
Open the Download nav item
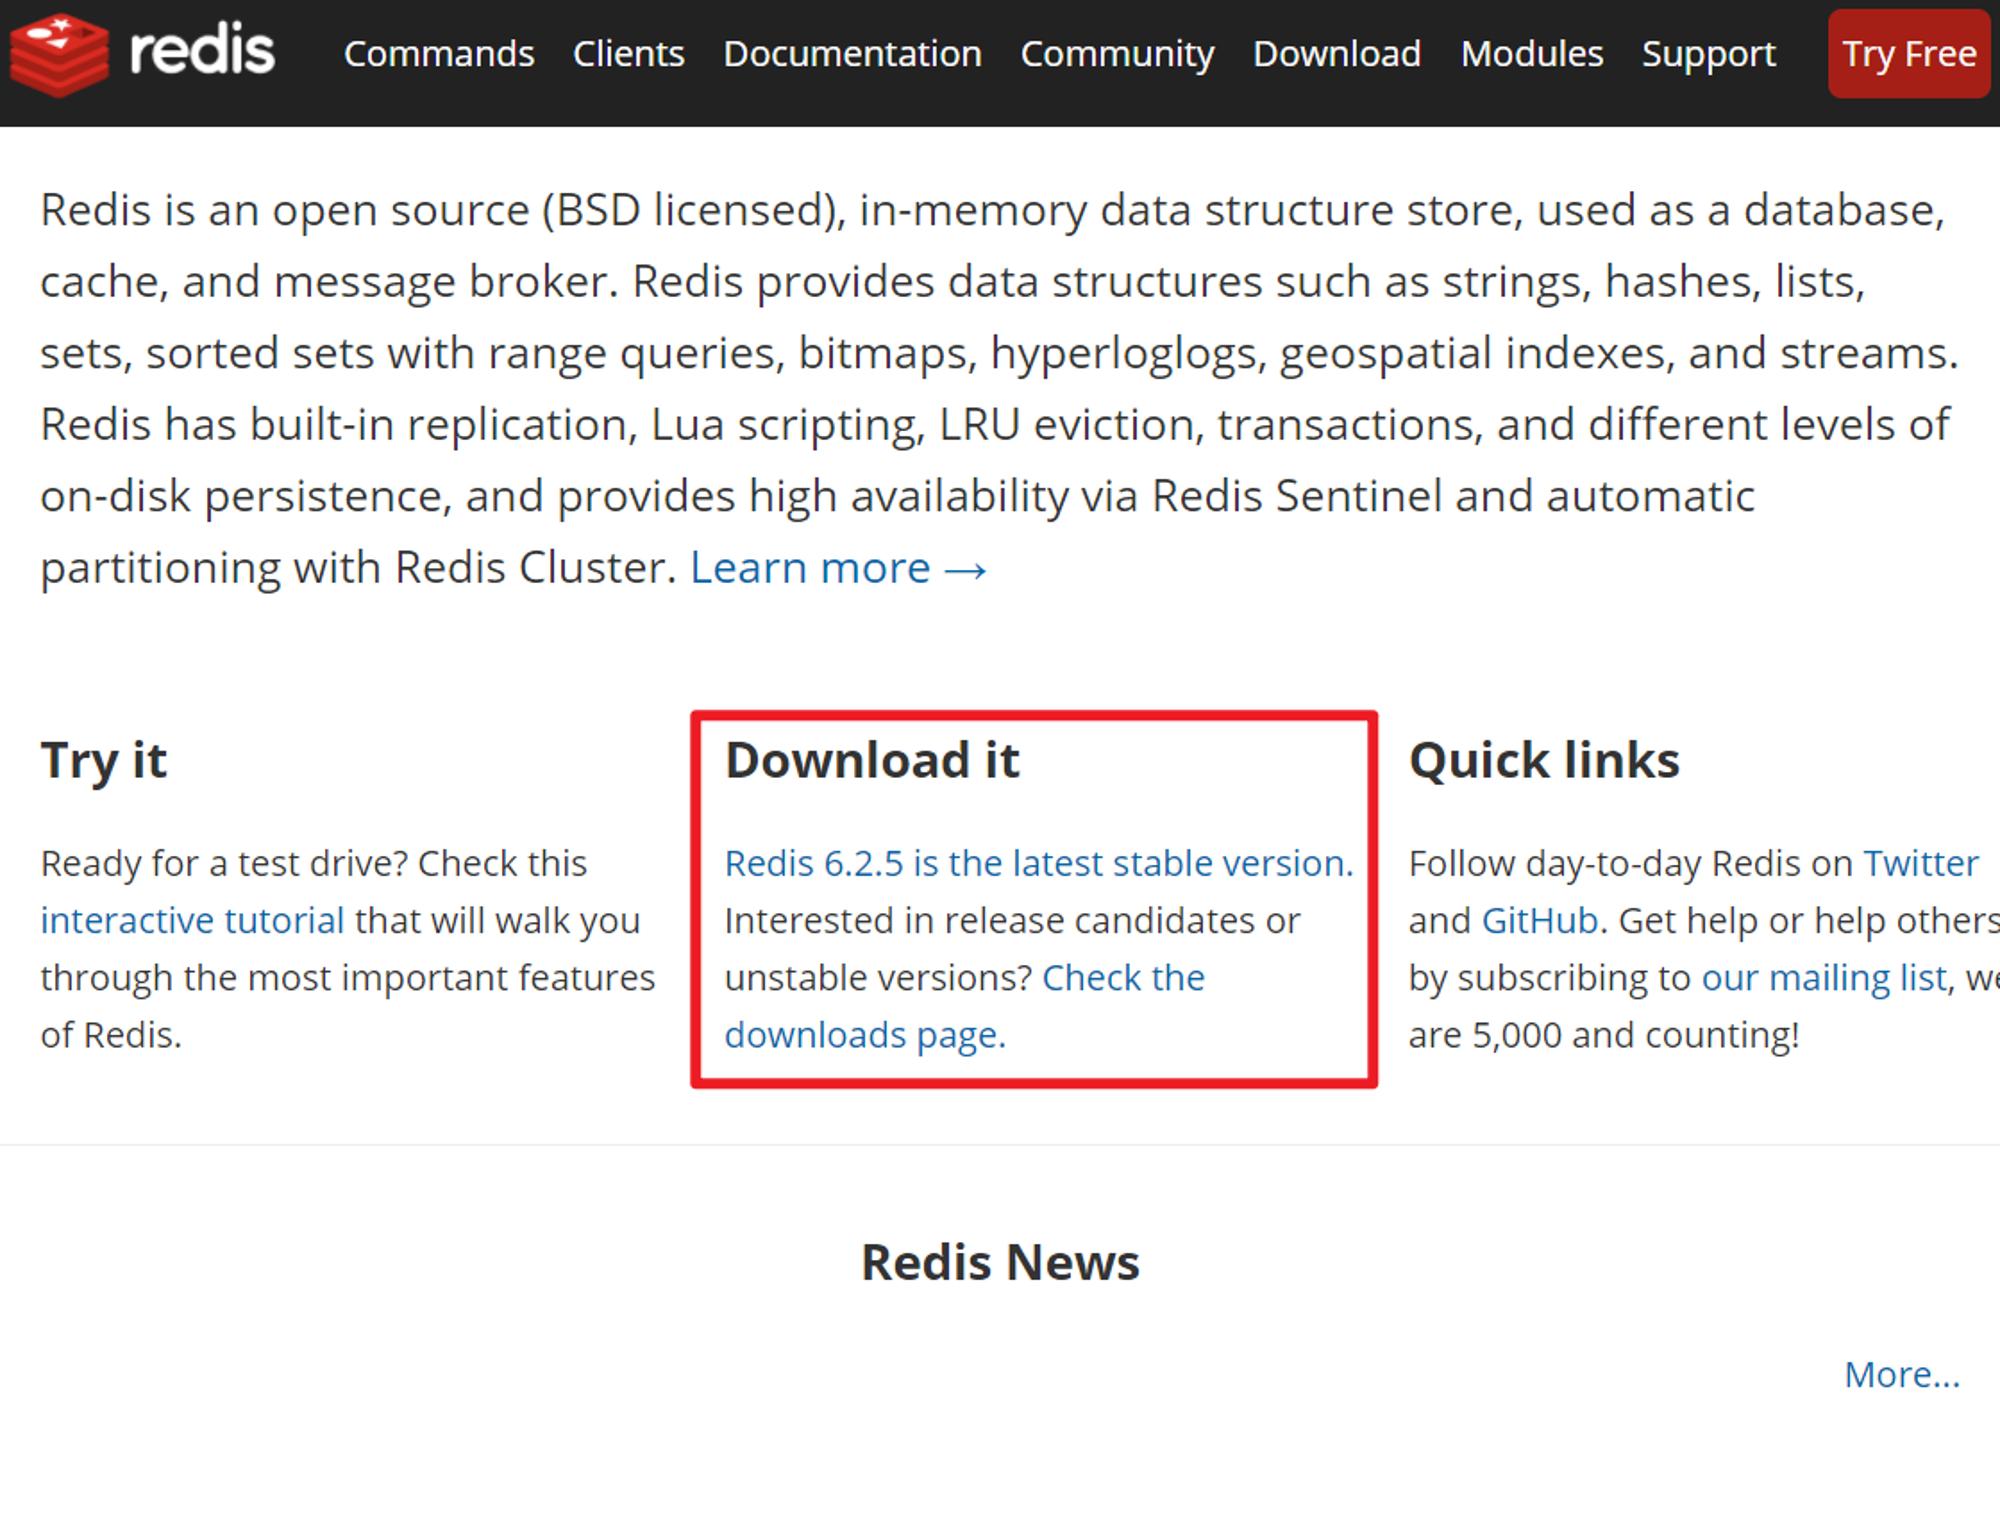point(1337,54)
